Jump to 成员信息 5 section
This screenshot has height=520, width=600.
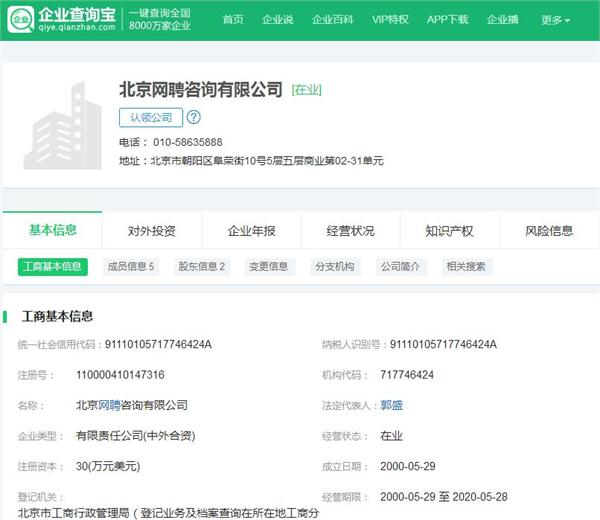pos(131,267)
